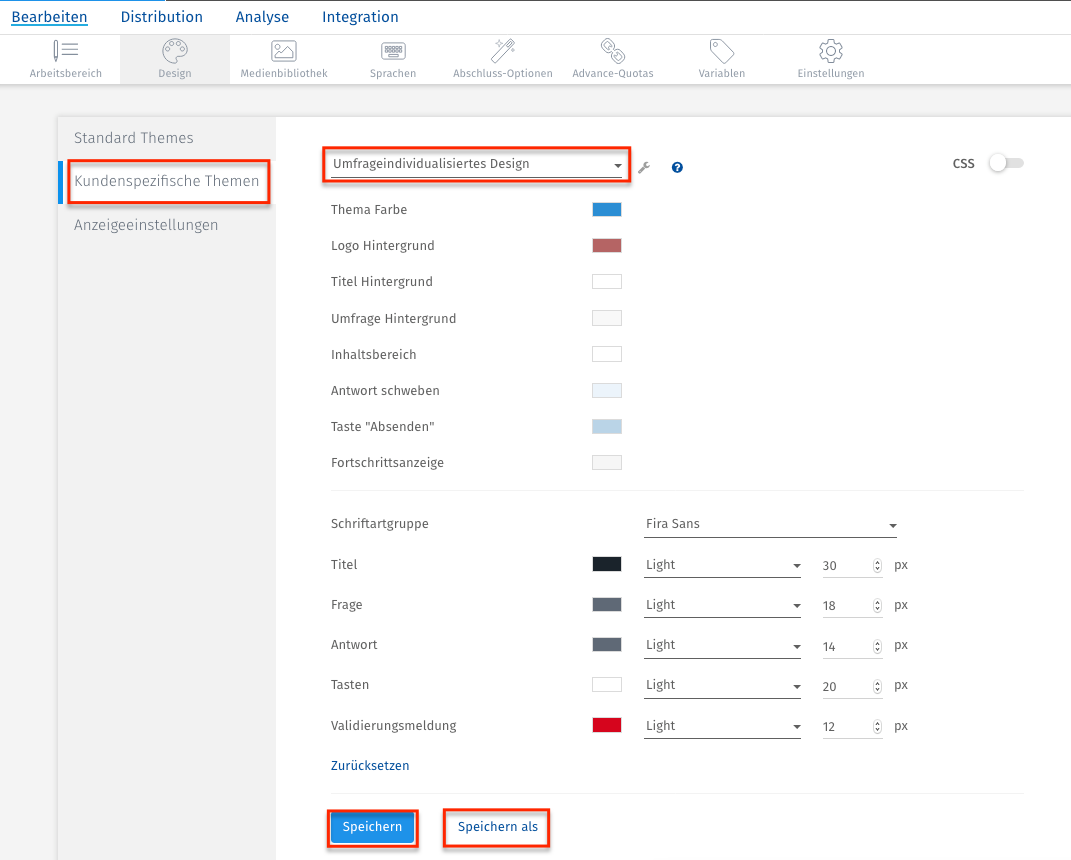This screenshot has width=1071, height=860.
Task: Select Anzeigeeinstellungen in the sidebar
Action: point(146,225)
